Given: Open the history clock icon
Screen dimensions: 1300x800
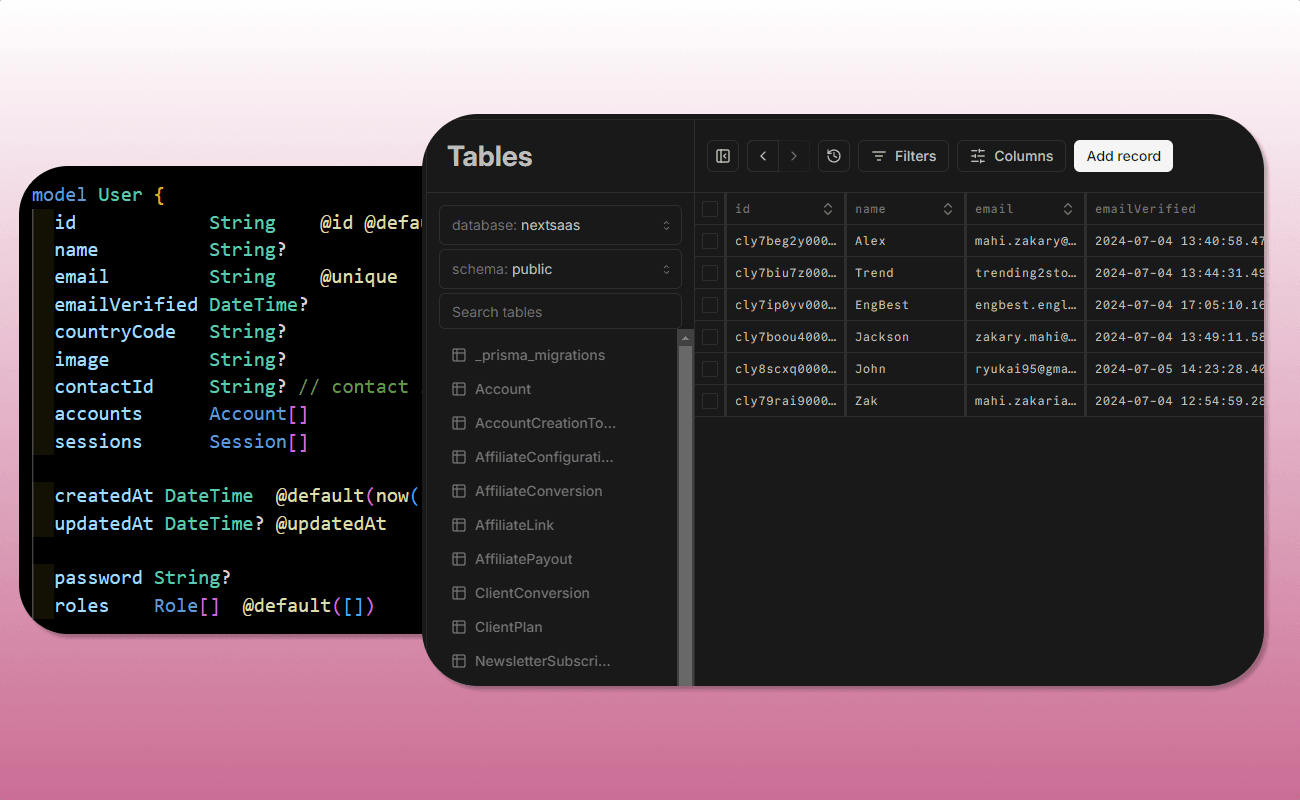Looking at the screenshot, I should tap(834, 156).
